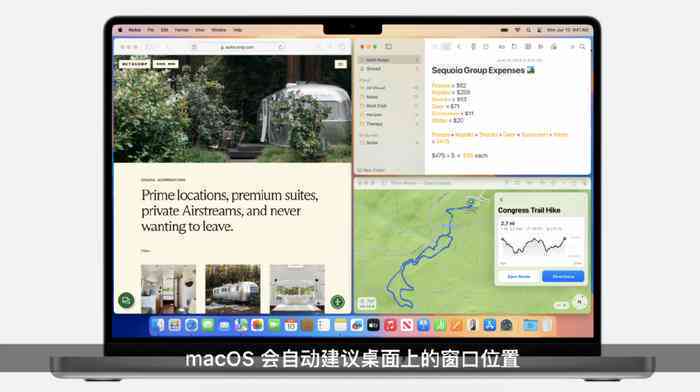This screenshot has width=700, height=392.
Task: Select the map mode button on the map
Action: click(367, 304)
